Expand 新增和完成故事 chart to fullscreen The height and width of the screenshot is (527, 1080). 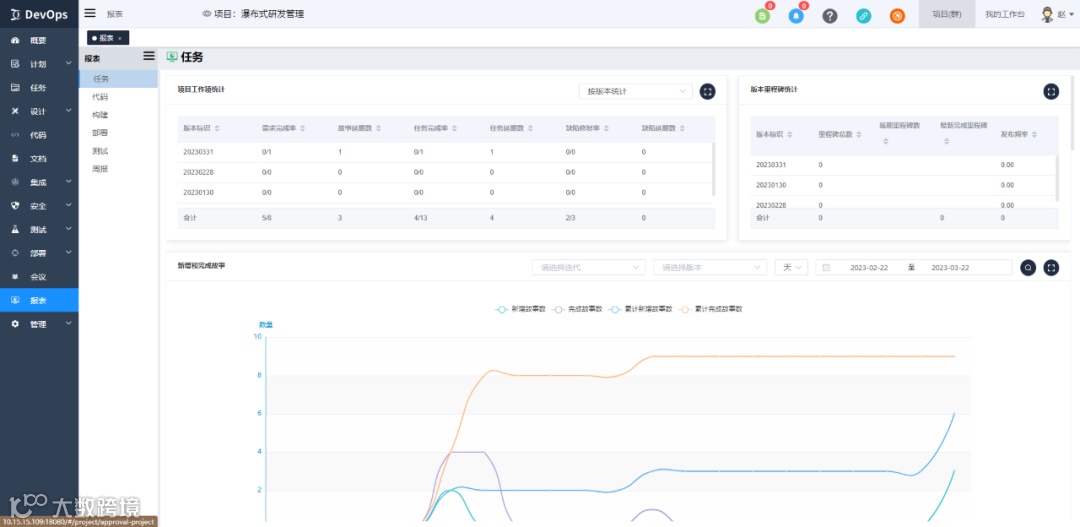[1051, 267]
